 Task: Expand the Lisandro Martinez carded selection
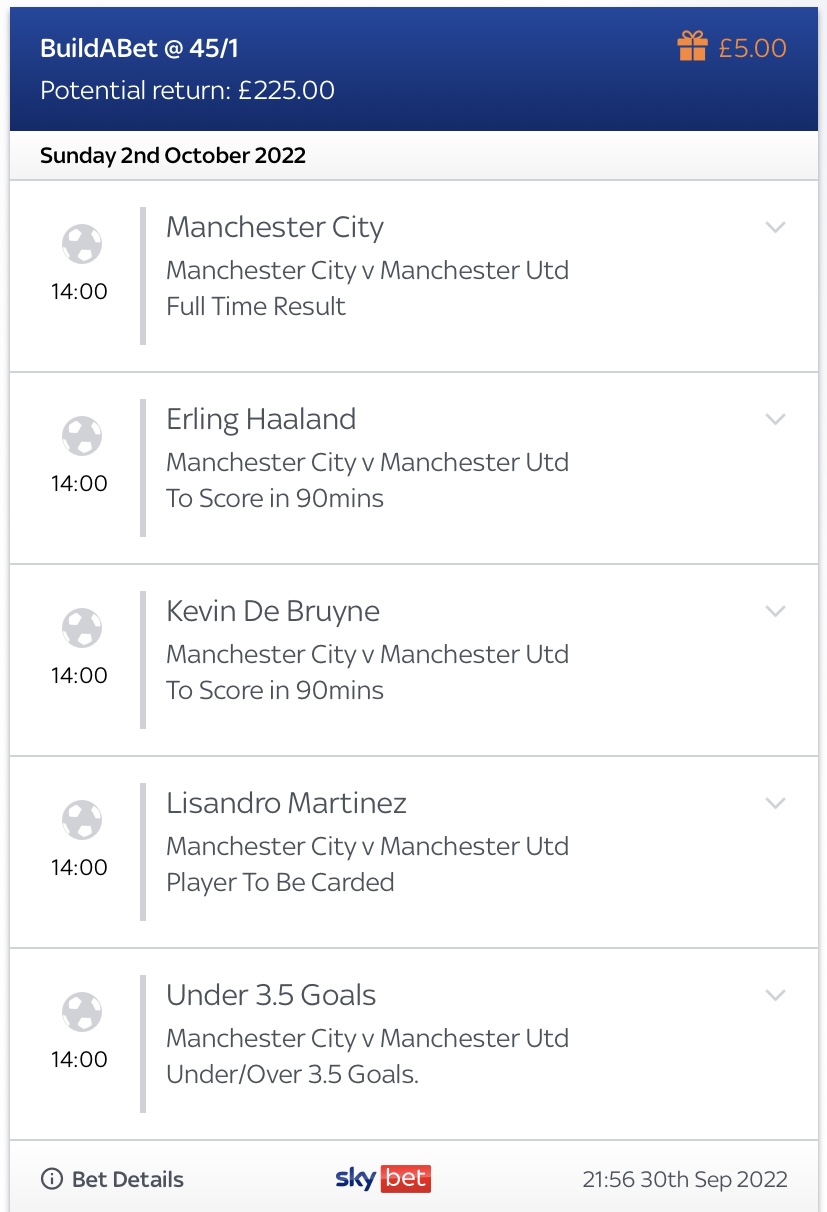coord(776,803)
